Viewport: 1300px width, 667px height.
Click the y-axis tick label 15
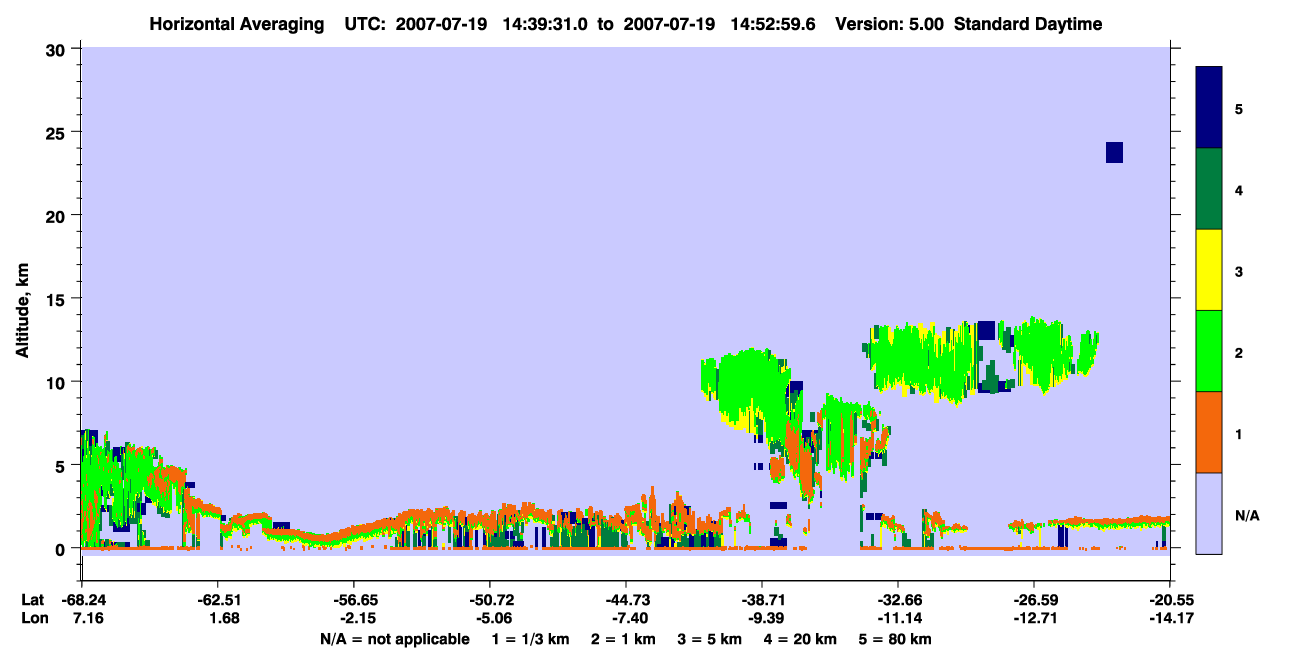click(58, 299)
